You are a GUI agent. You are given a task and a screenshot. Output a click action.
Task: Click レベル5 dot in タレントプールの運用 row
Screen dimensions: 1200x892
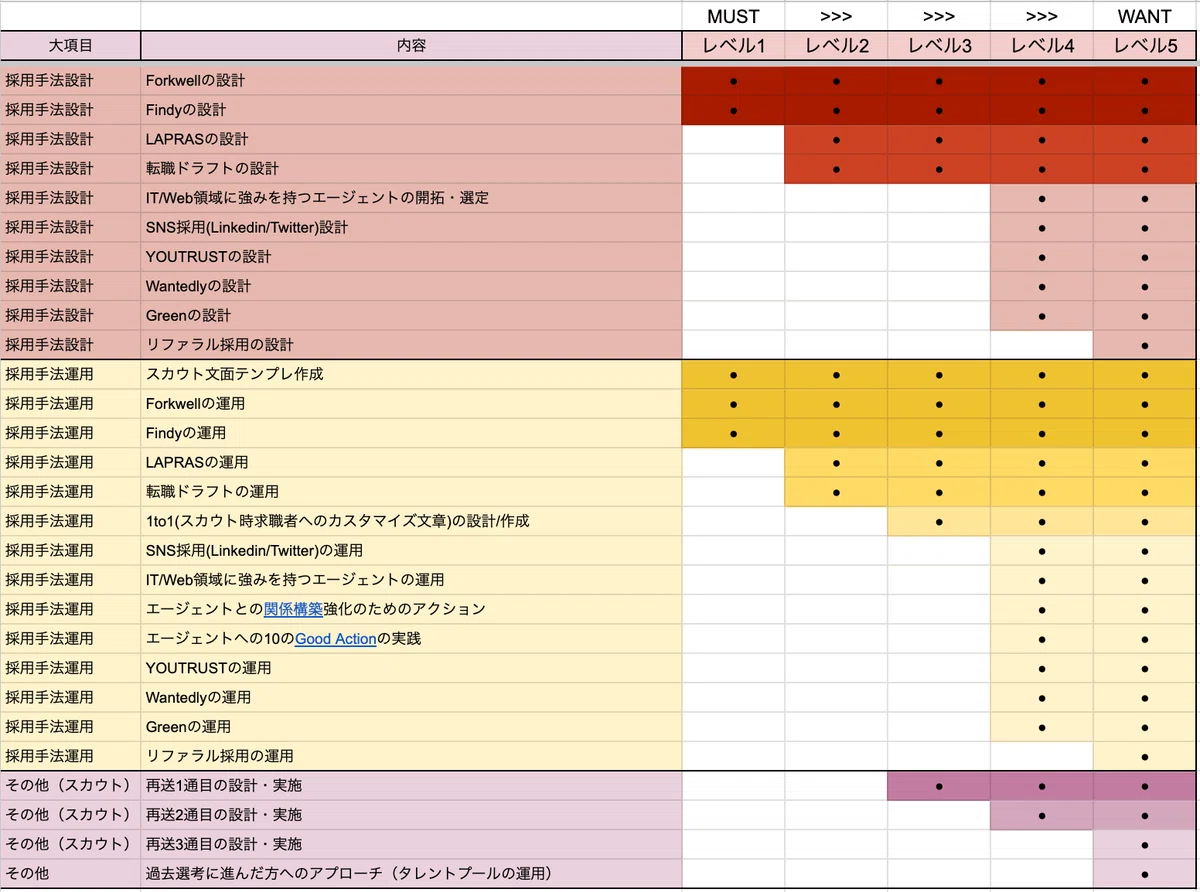1145,875
